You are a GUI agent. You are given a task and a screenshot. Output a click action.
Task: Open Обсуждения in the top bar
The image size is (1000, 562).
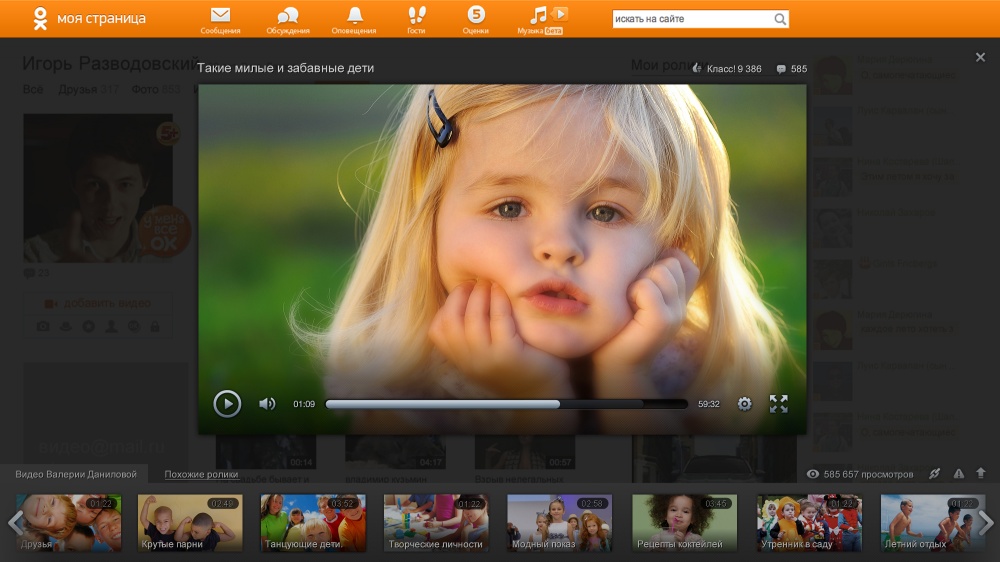click(x=288, y=20)
